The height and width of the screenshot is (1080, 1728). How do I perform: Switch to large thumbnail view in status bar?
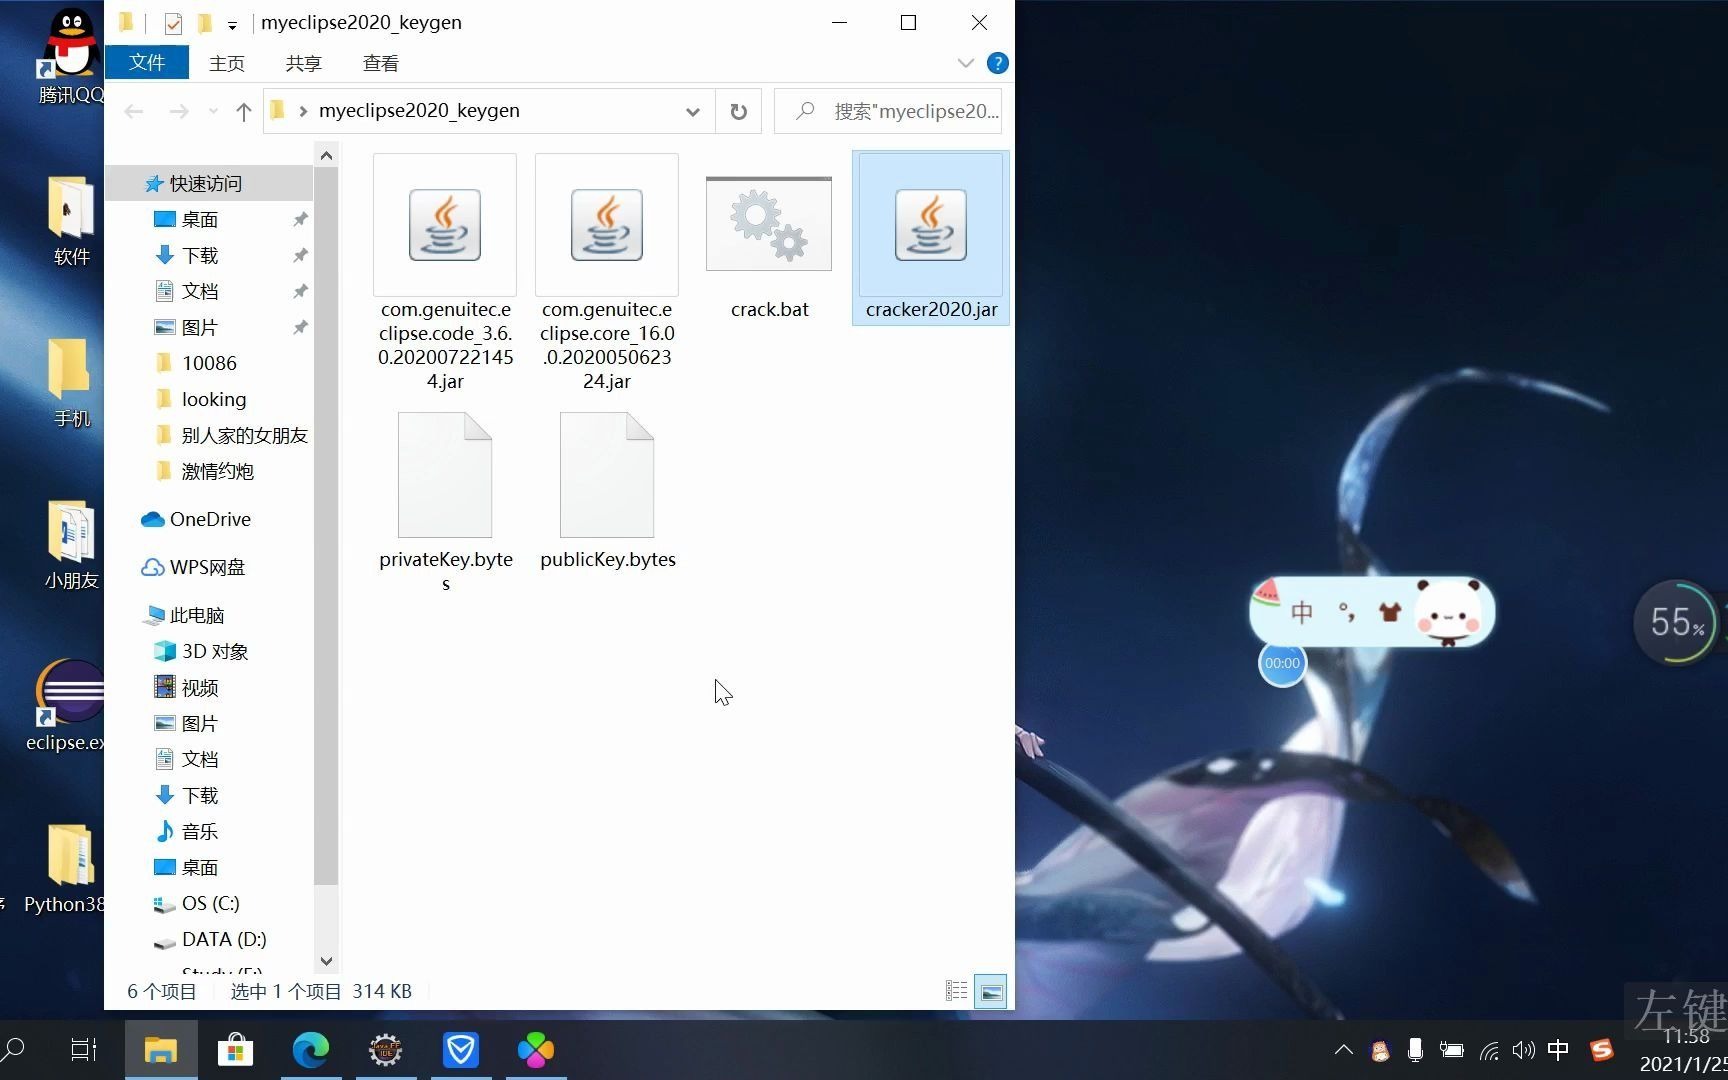tap(991, 990)
